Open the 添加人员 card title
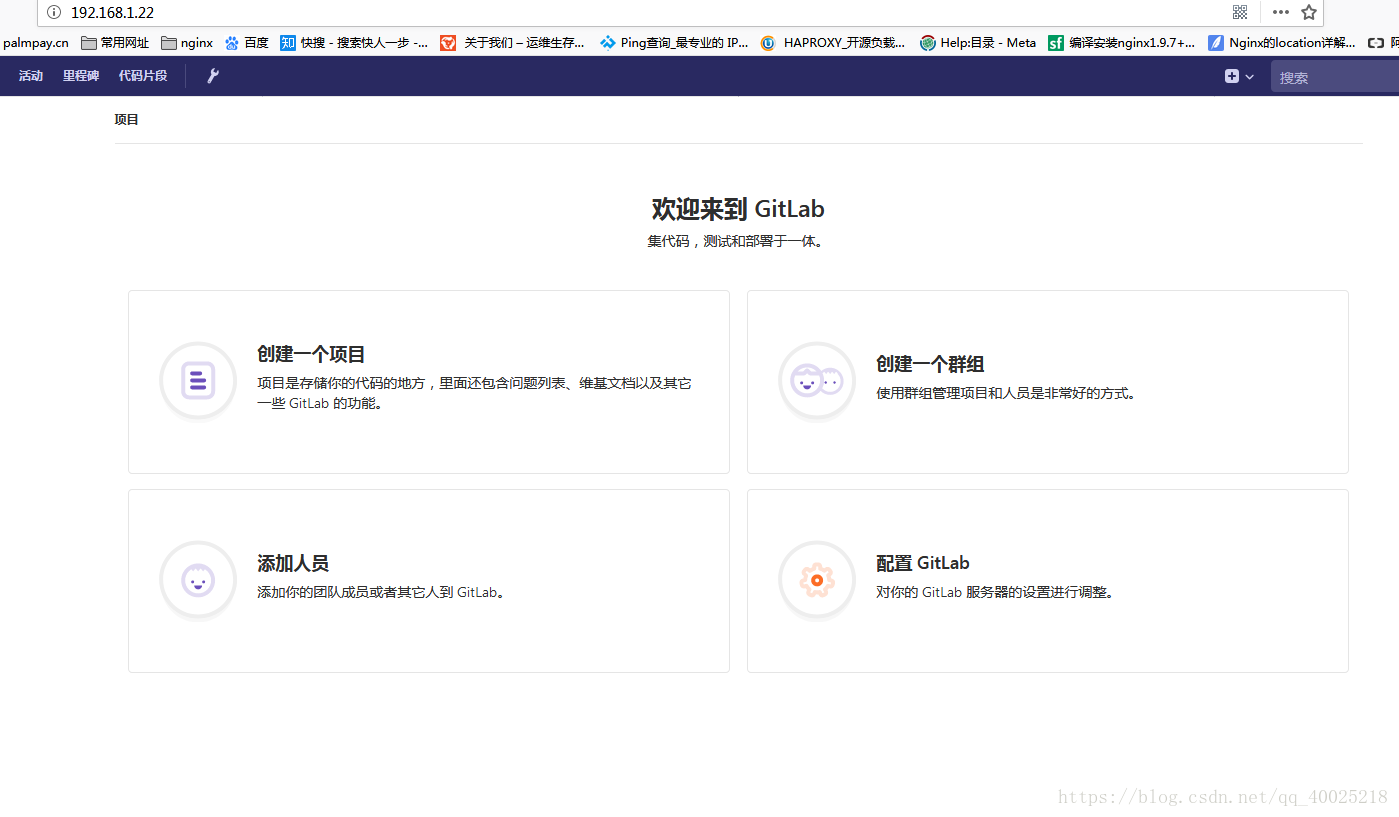Viewport: 1399px width, 817px height. coord(293,563)
